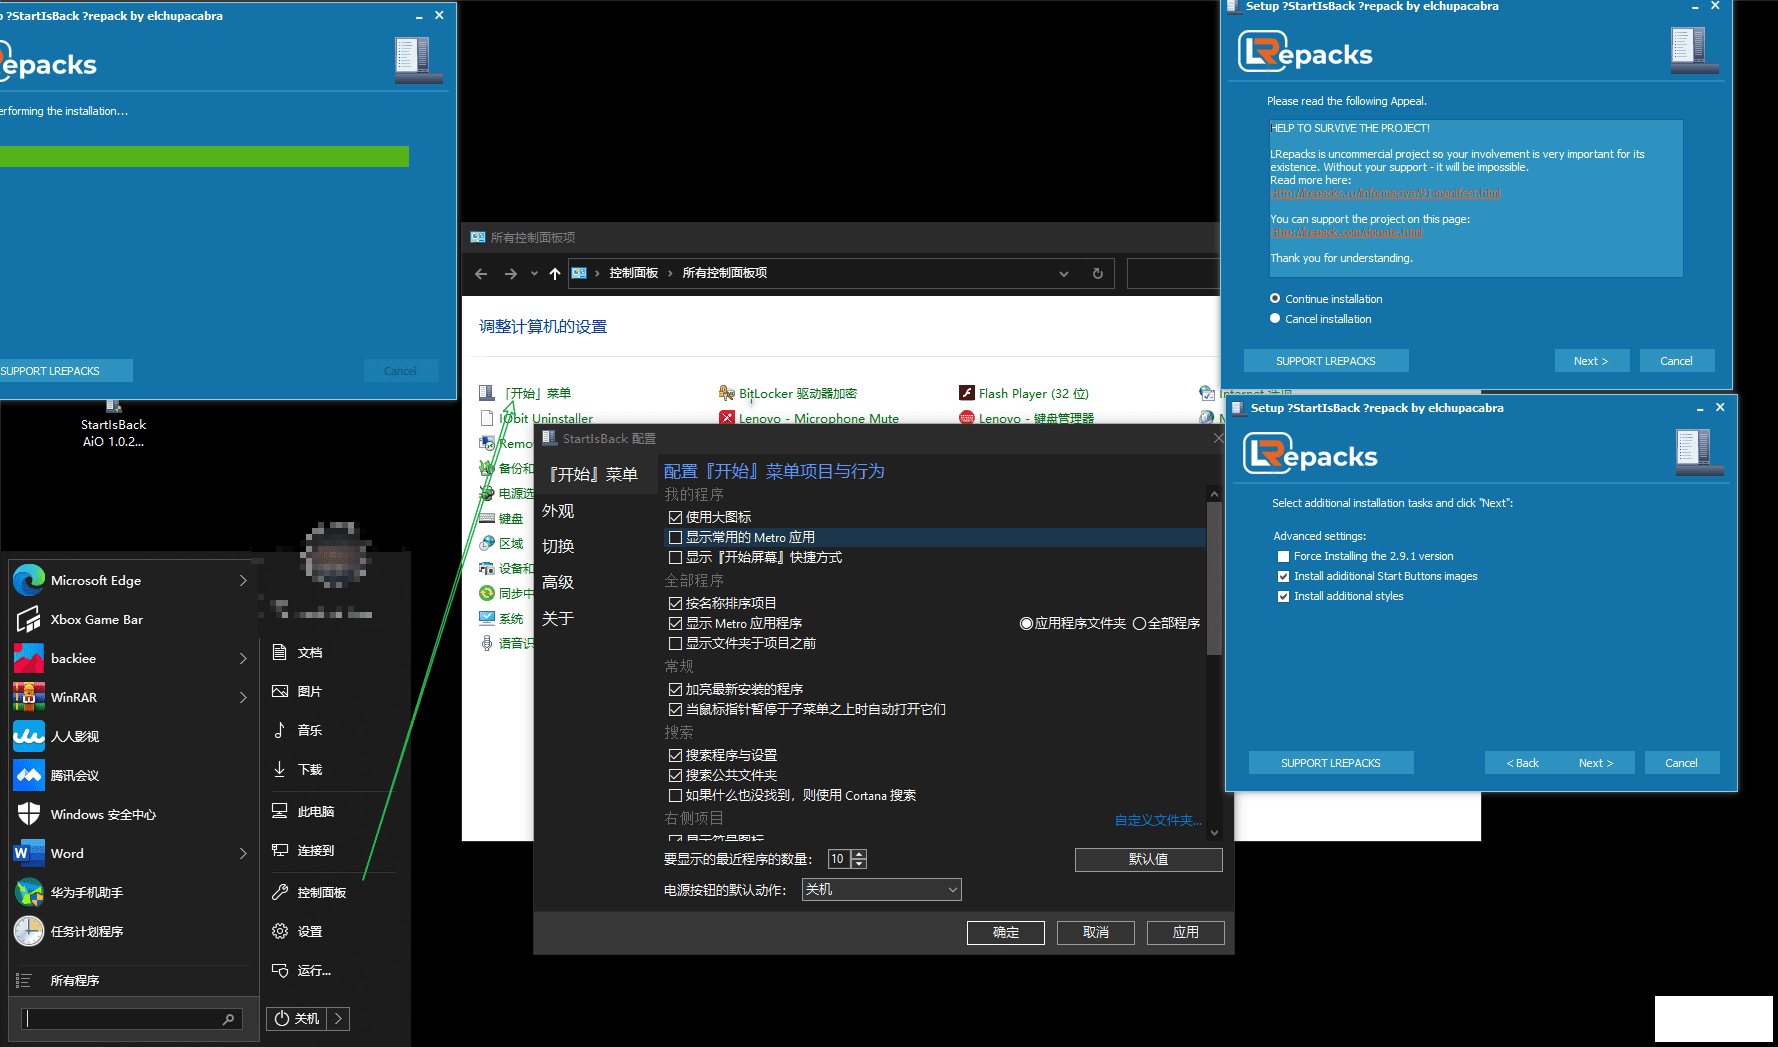Toggle 按名称排序项目 checkbox

click(x=675, y=603)
